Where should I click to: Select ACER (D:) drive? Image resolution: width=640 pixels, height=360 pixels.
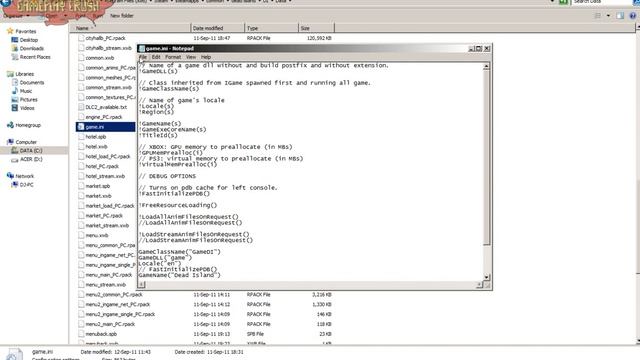(31, 160)
